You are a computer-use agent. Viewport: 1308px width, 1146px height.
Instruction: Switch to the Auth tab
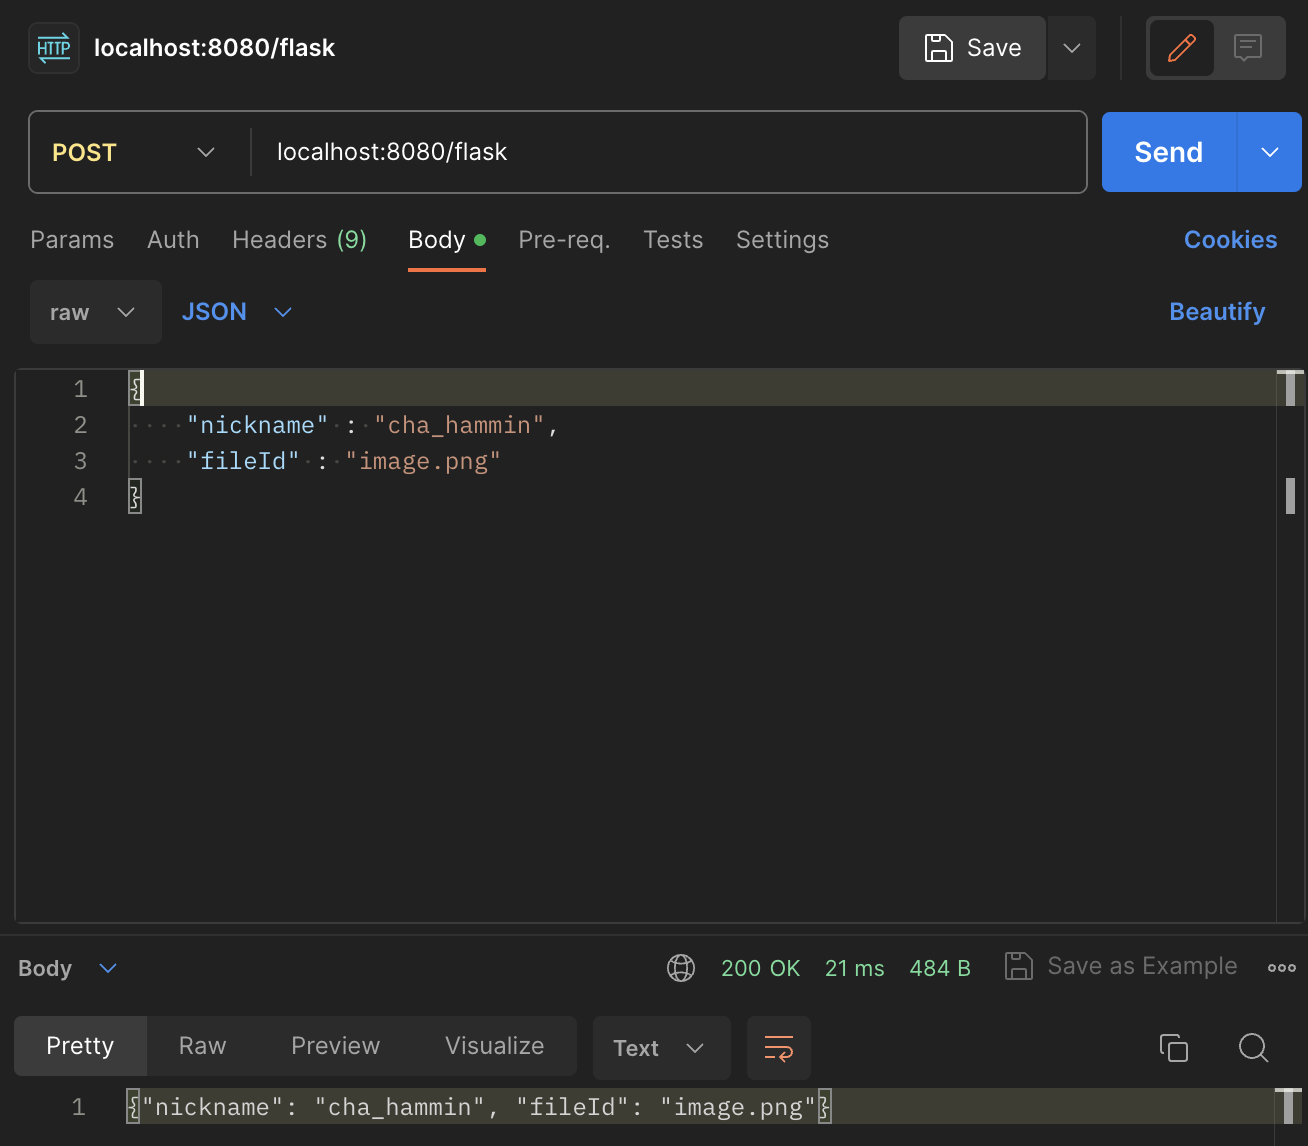tap(173, 240)
